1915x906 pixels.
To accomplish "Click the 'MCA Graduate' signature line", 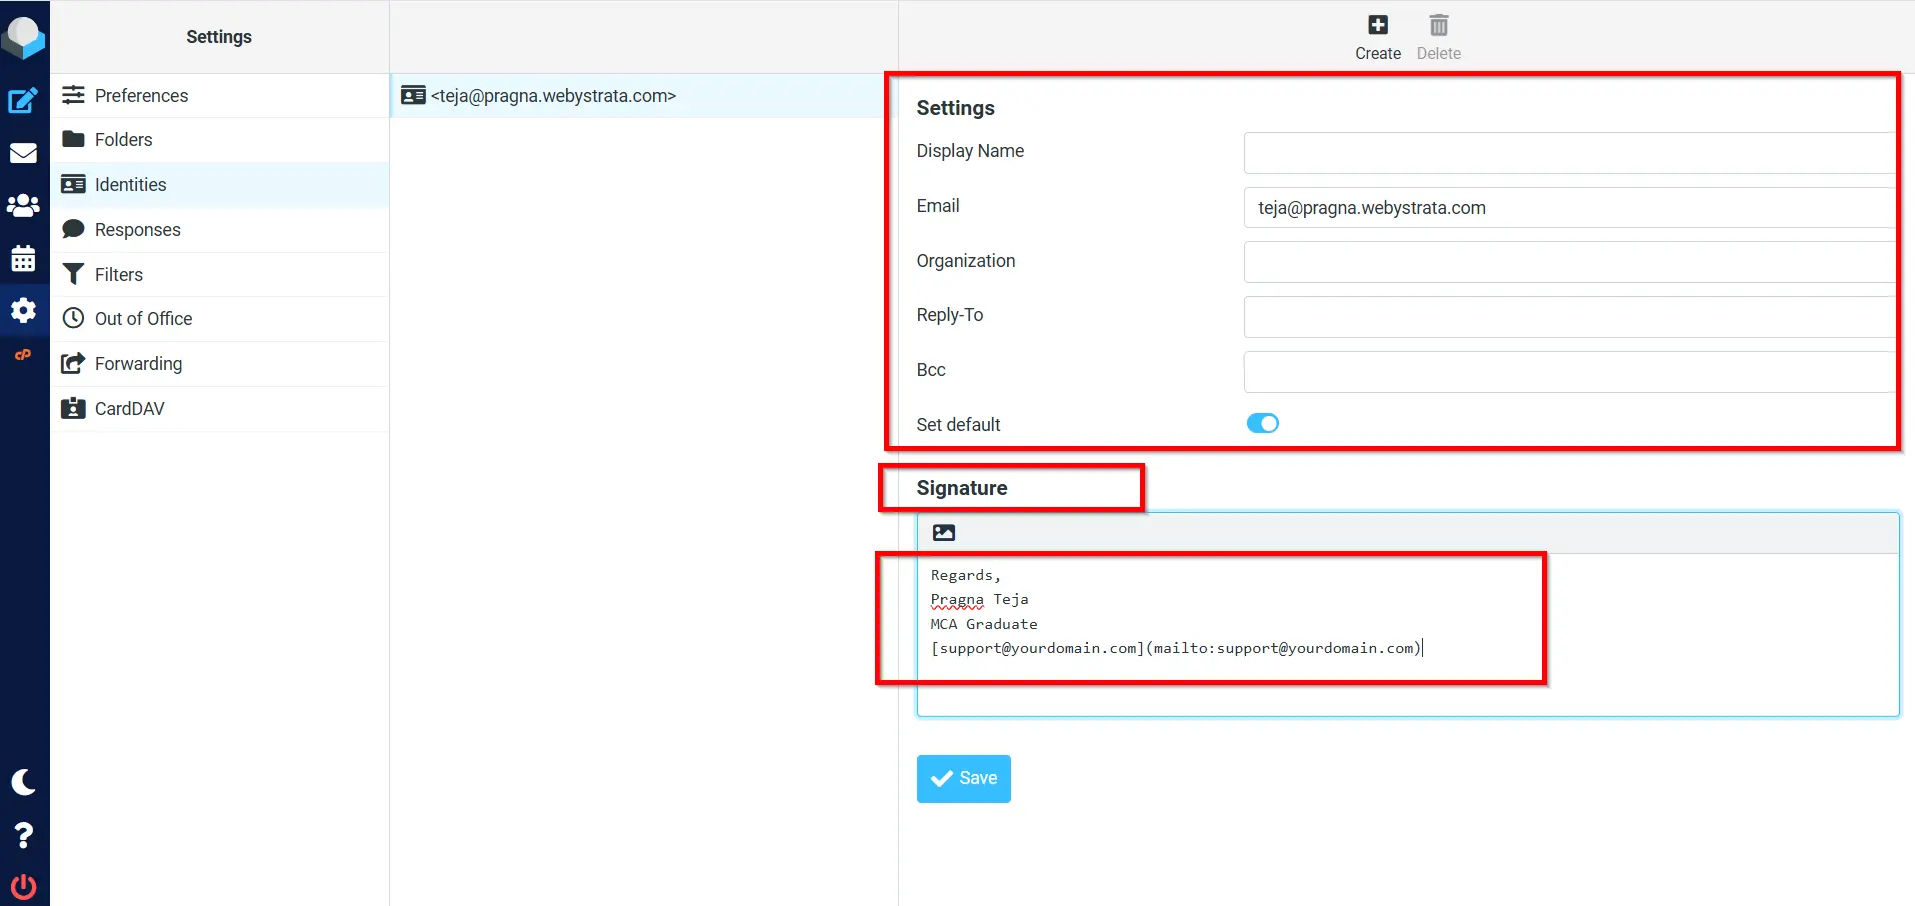I will 984,624.
